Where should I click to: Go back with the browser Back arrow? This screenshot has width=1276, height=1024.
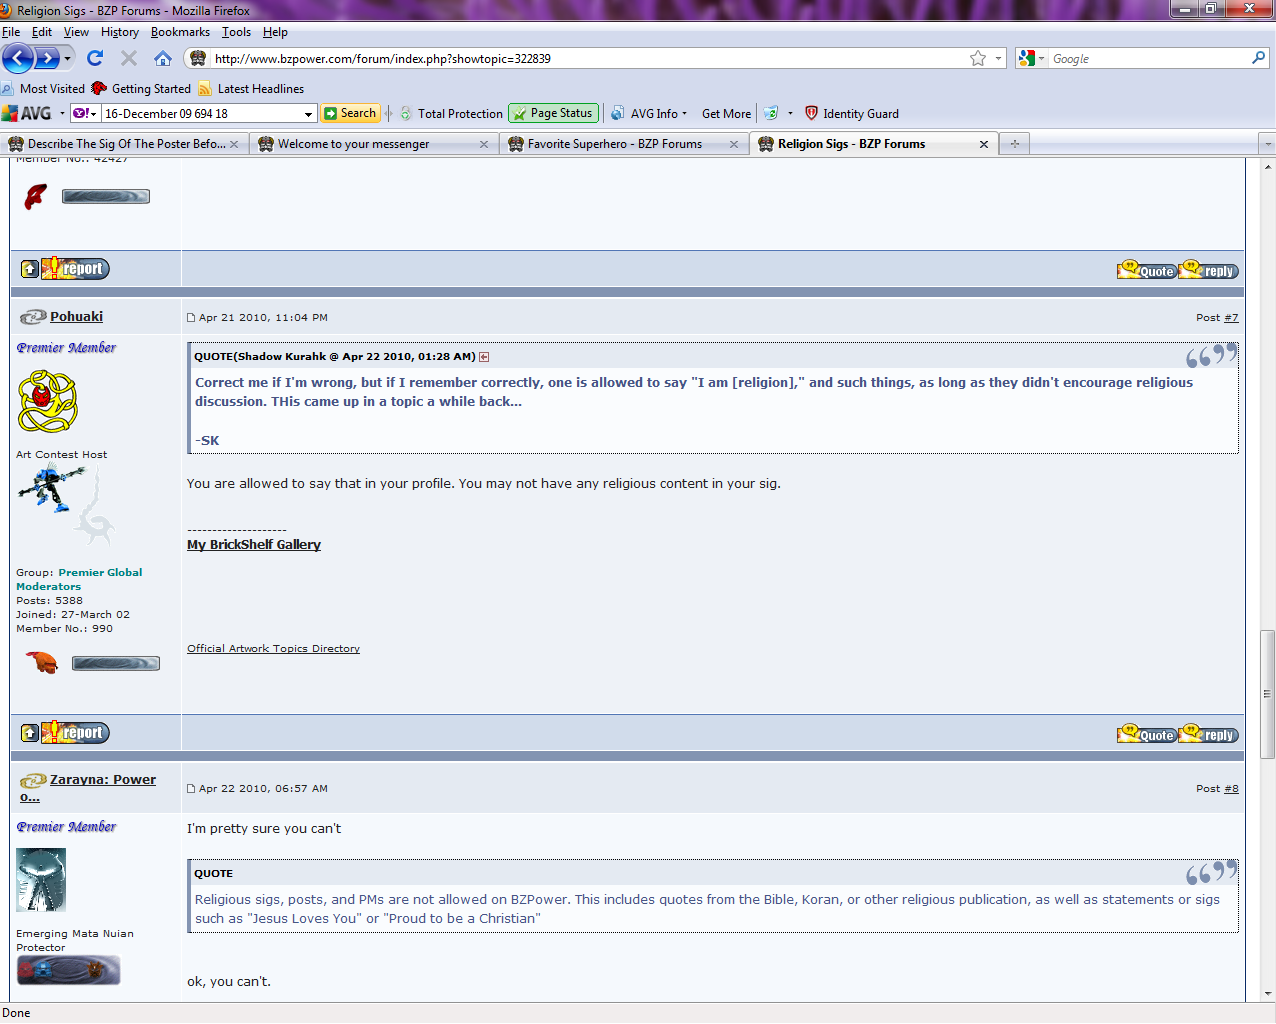(x=17, y=58)
